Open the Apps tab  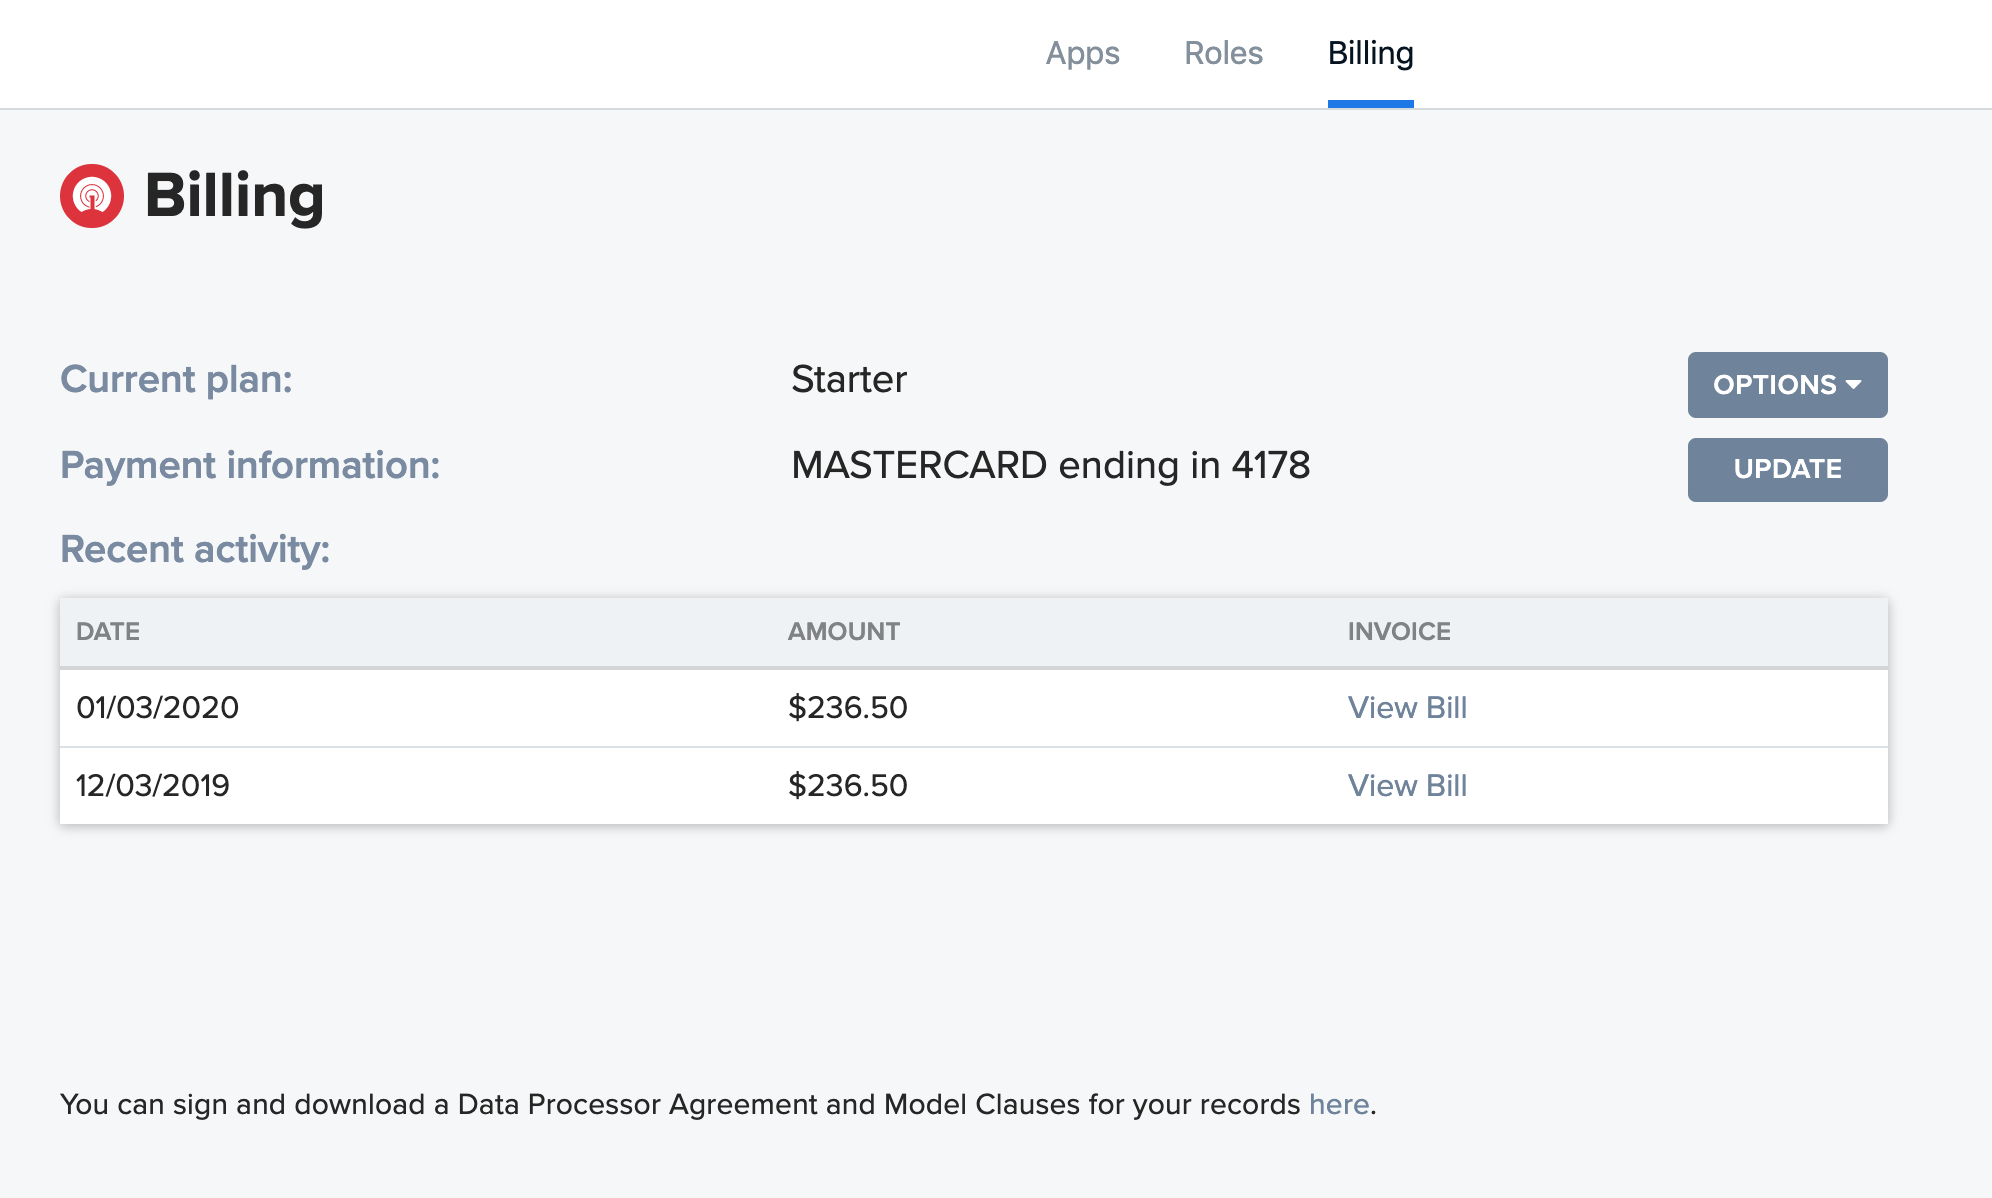click(x=1082, y=53)
